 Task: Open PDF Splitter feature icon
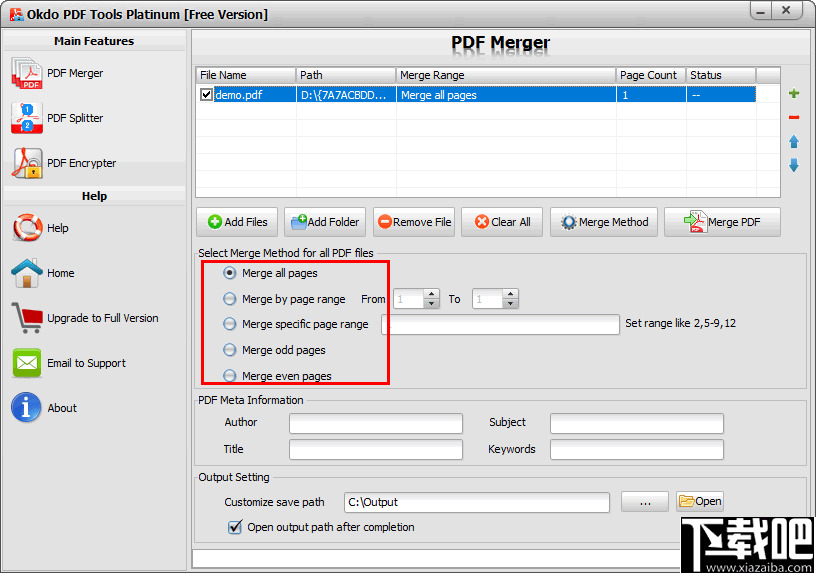tap(27, 118)
